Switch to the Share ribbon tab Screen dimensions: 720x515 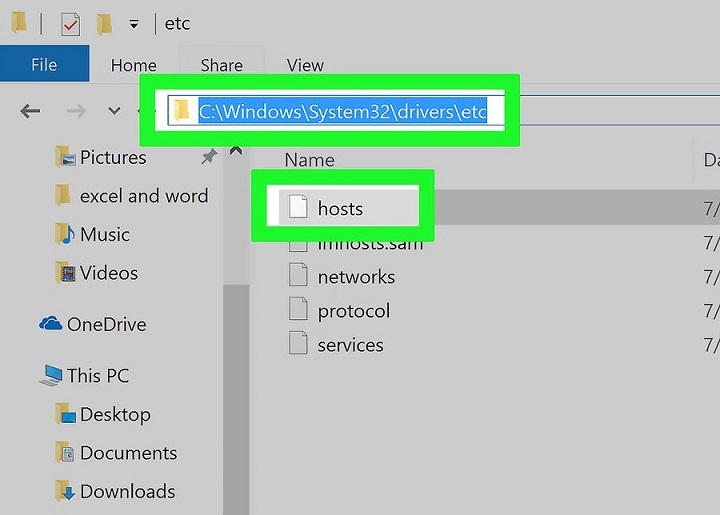tap(221, 65)
